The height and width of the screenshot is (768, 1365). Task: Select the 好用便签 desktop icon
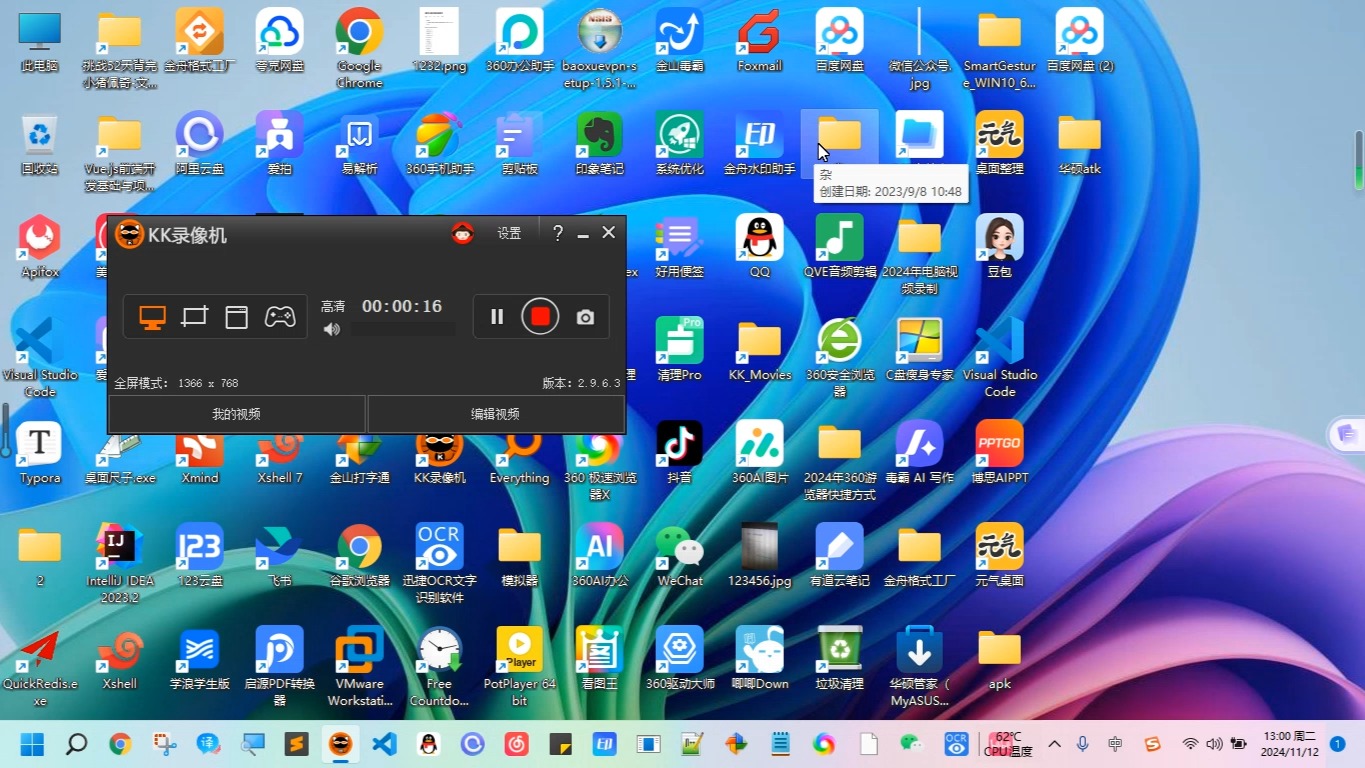(x=680, y=247)
